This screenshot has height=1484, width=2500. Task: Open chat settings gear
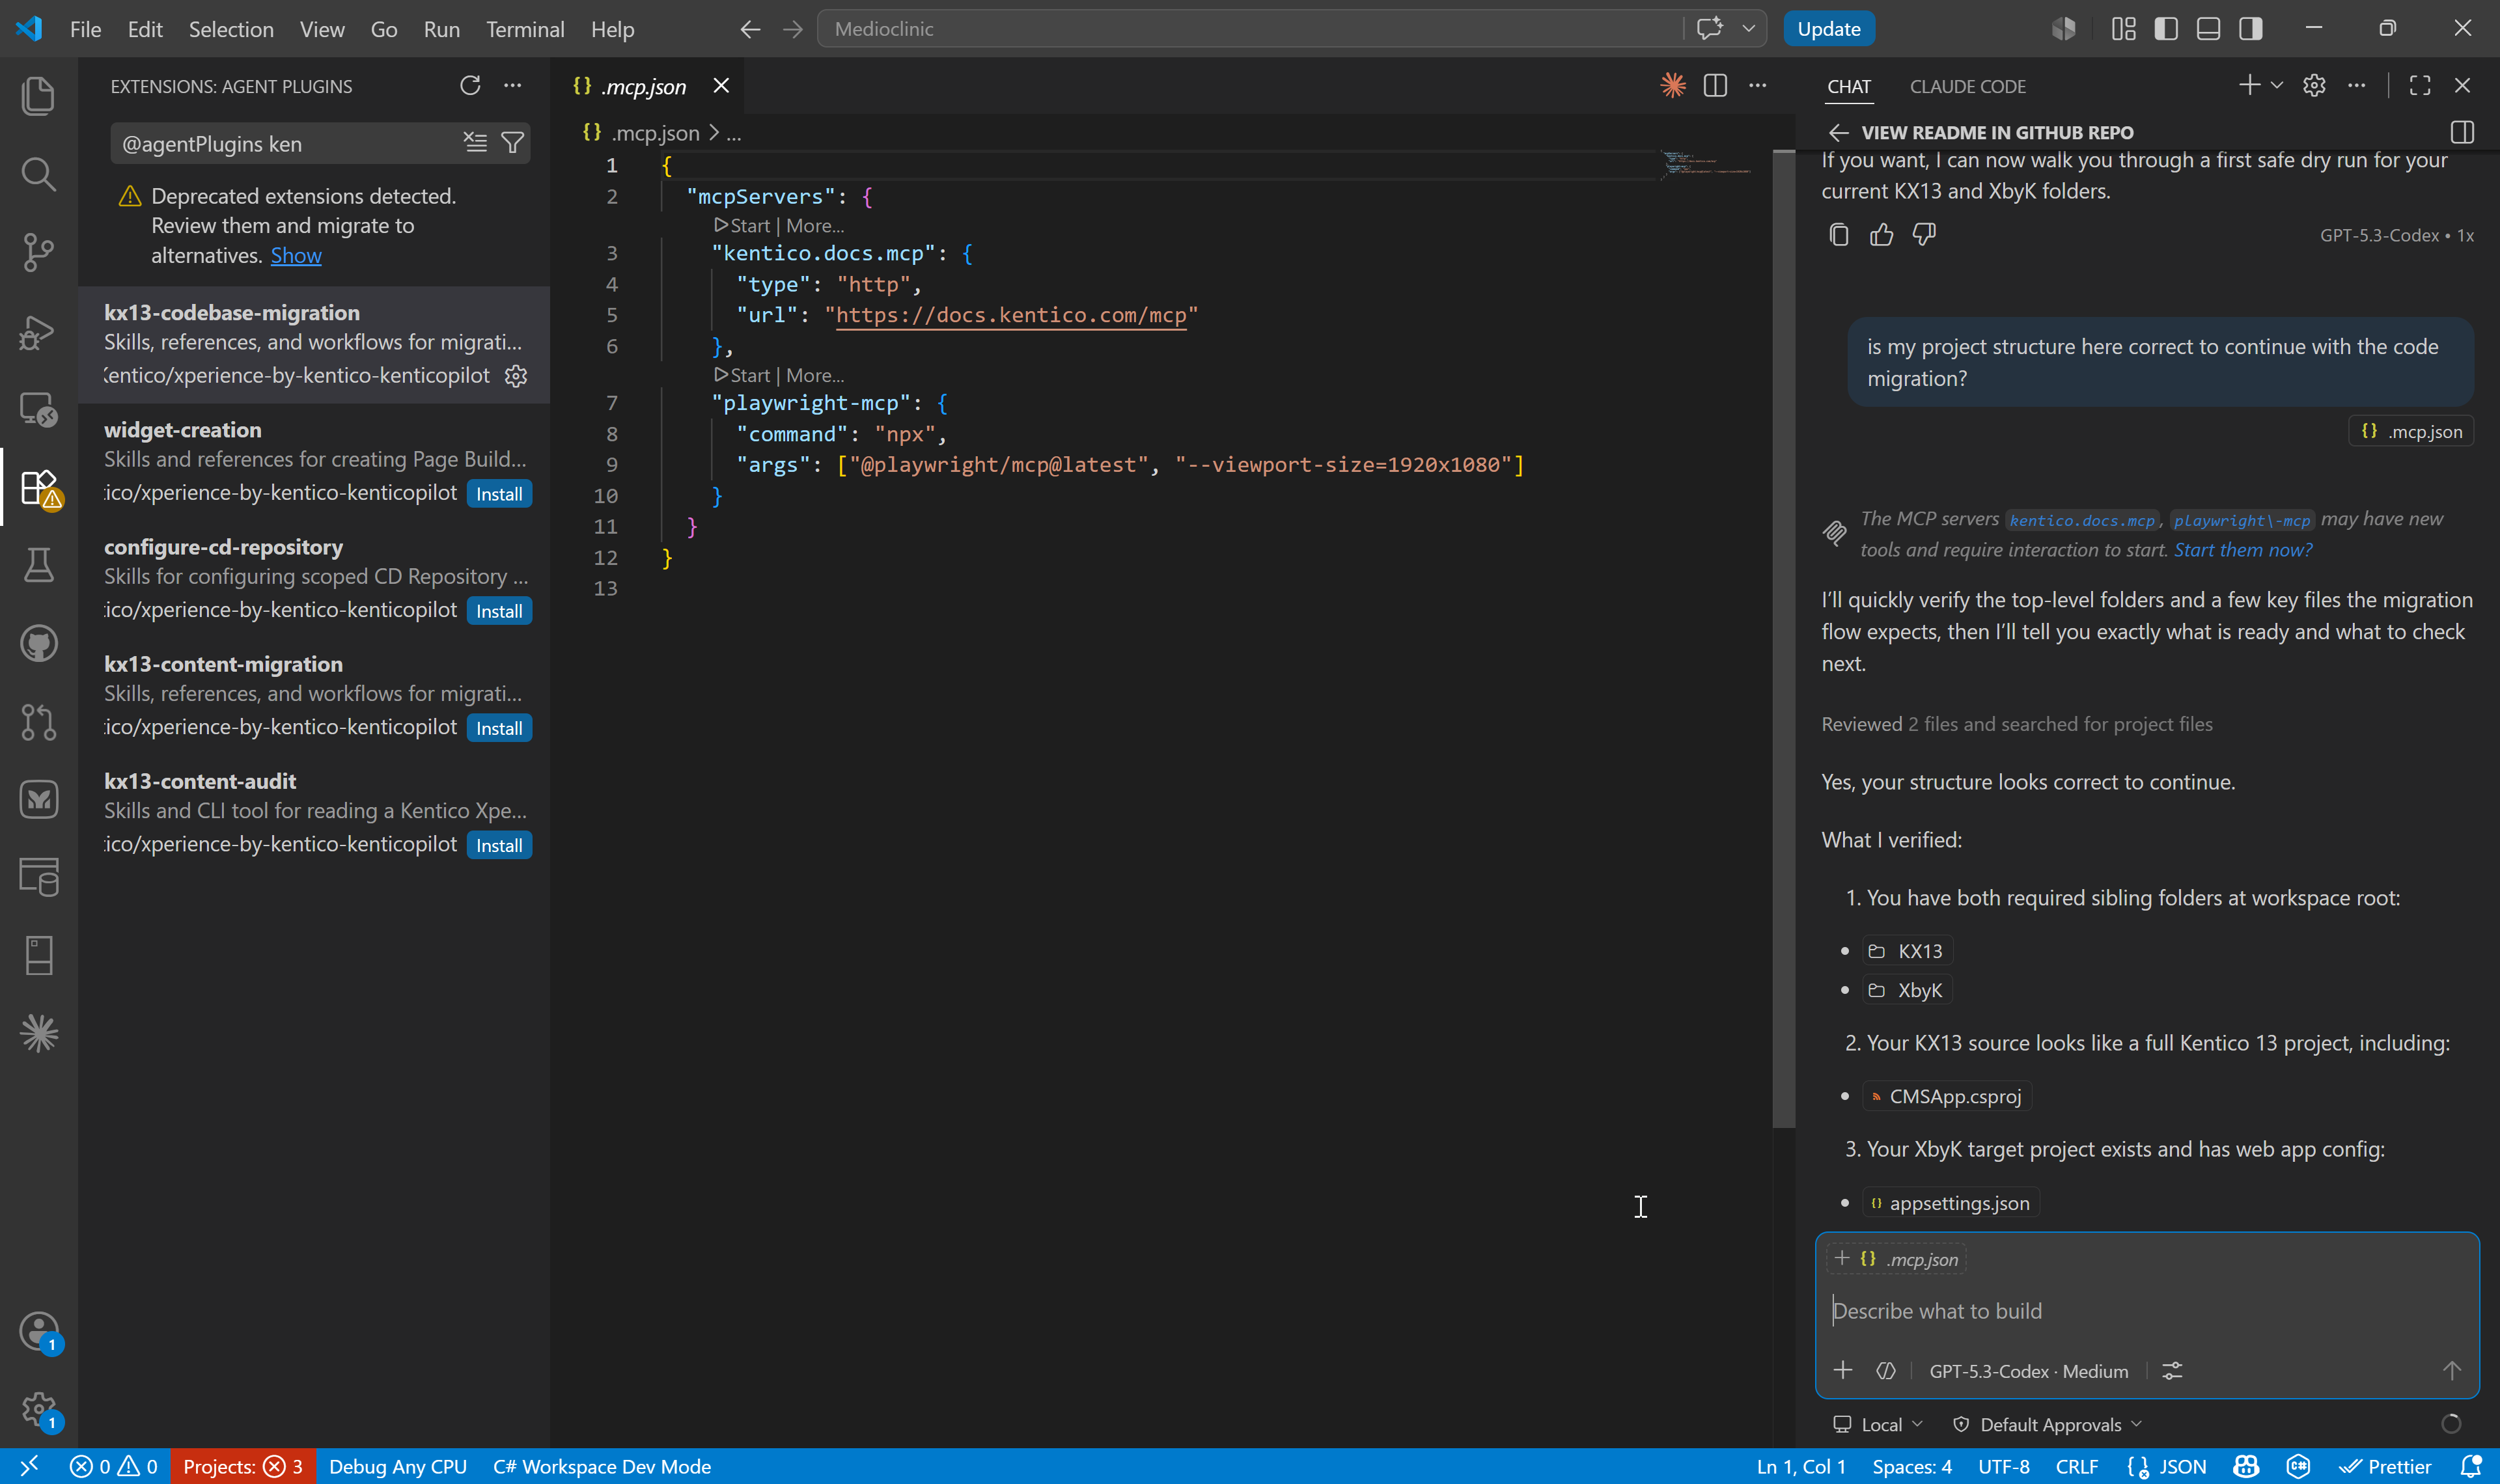tap(2314, 86)
